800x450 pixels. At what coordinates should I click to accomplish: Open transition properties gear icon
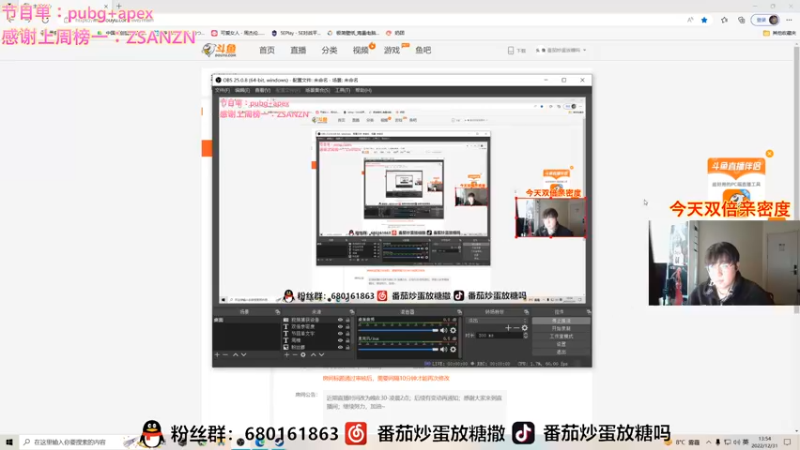[x=525, y=328]
